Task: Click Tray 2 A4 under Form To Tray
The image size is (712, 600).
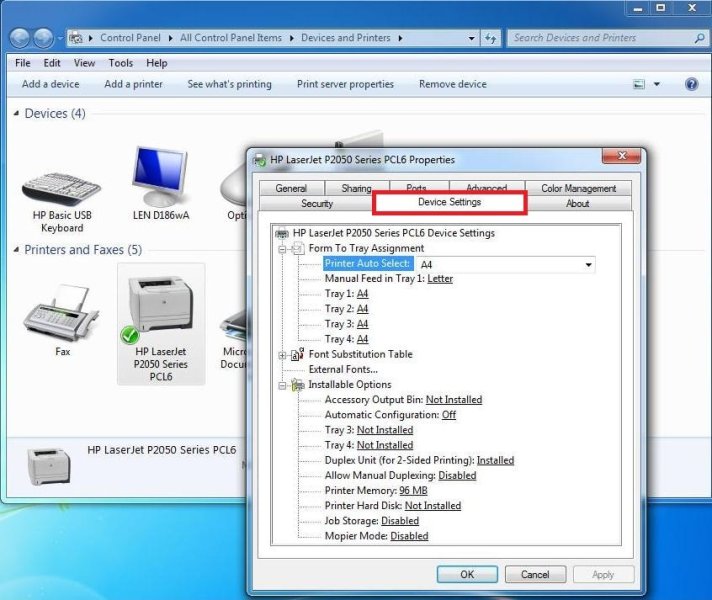Action: pos(362,309)
